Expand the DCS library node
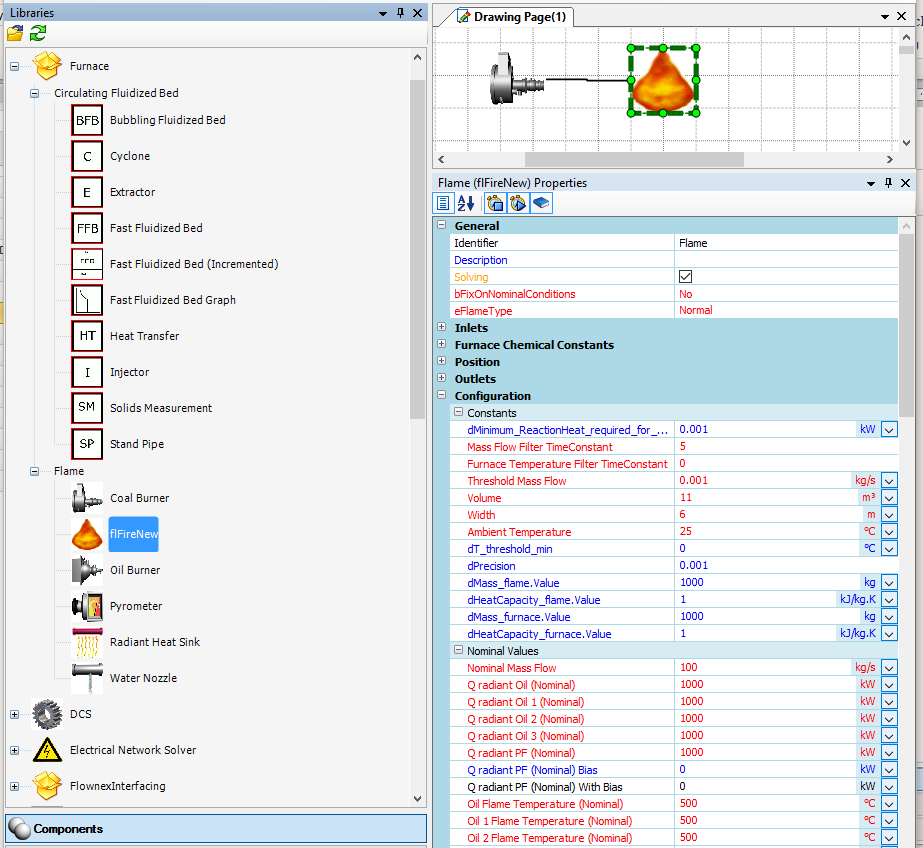Viewport: 923px width, 848px height. tap(14, 714)
